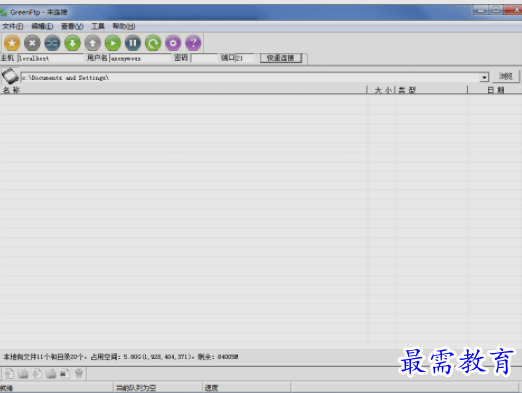The image size is (522, 393).
Task: Click the green play toolbar button
Action: click(113, 43)
